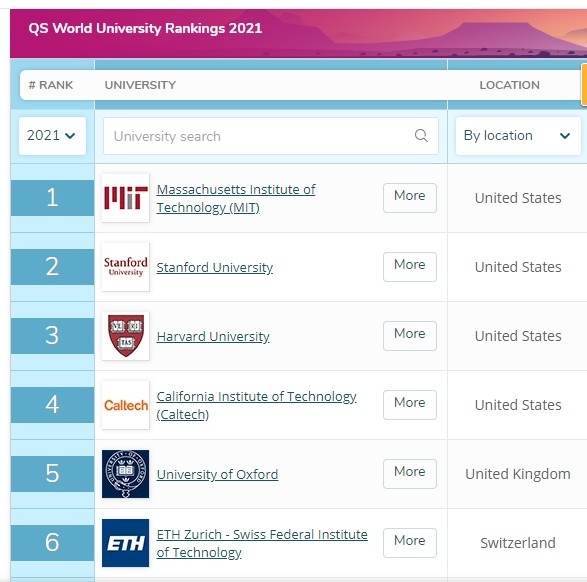Click the magnifier search icon

(x=421, y=135)
